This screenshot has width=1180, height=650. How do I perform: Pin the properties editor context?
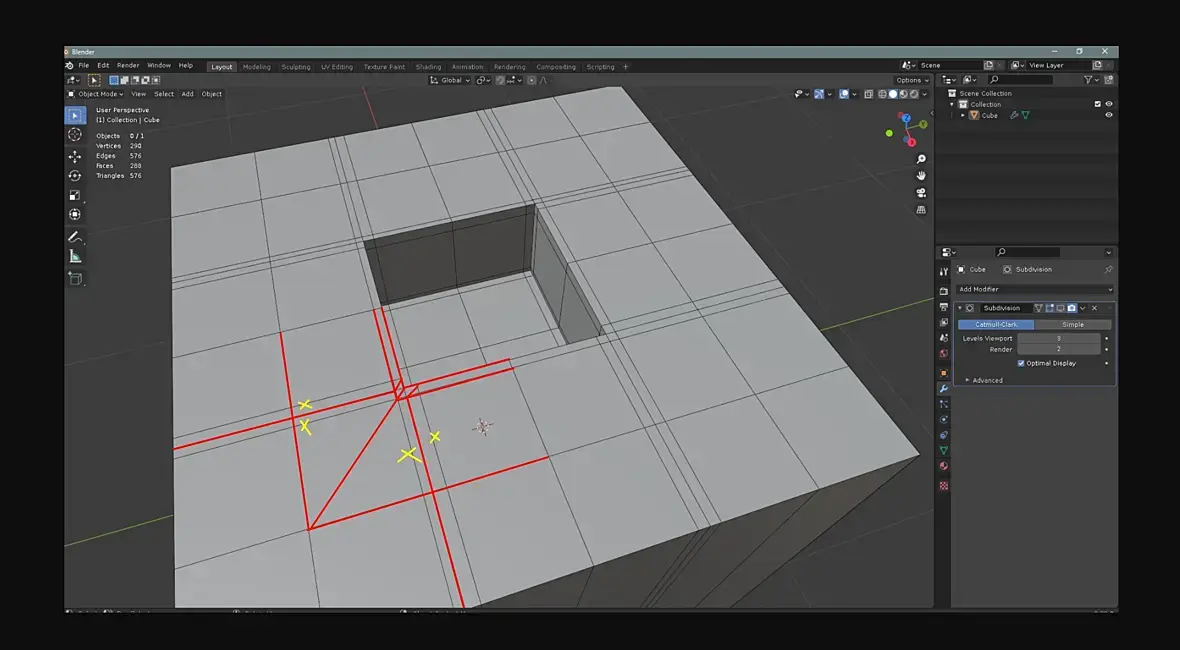[1109, 269]
